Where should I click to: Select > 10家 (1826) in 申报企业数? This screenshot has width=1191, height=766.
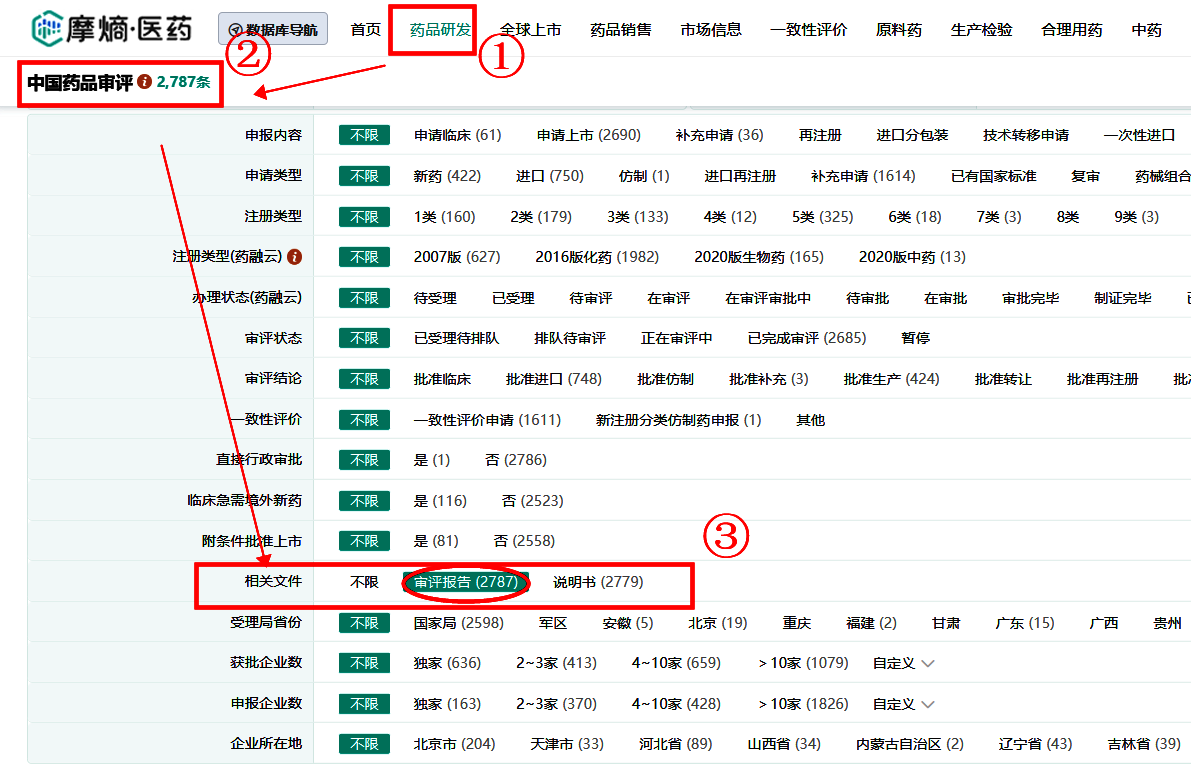coord(803,704)
